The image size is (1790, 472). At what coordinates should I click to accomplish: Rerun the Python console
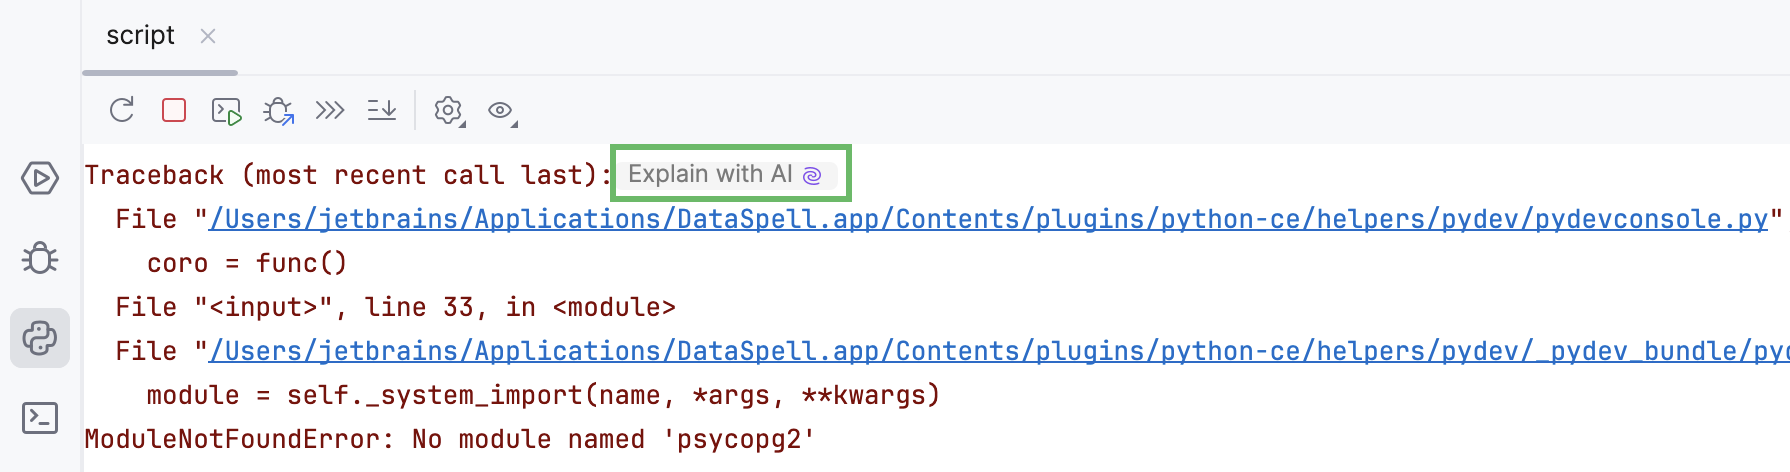122,110
